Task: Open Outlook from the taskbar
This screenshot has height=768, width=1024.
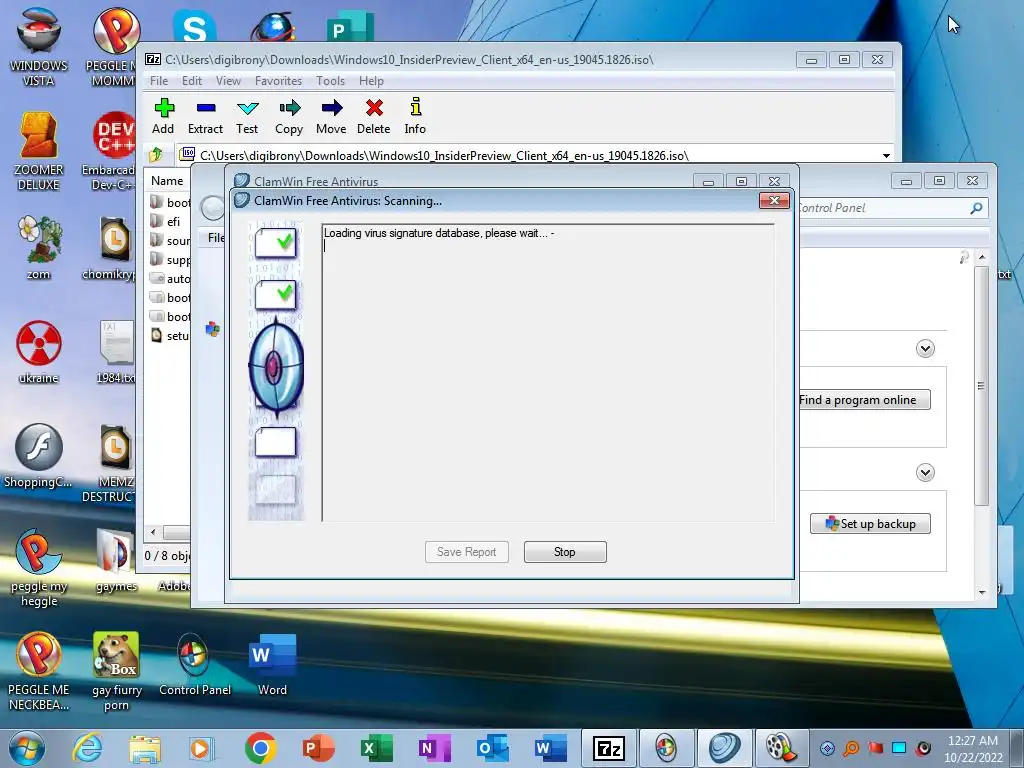Action: pos(492,748)
